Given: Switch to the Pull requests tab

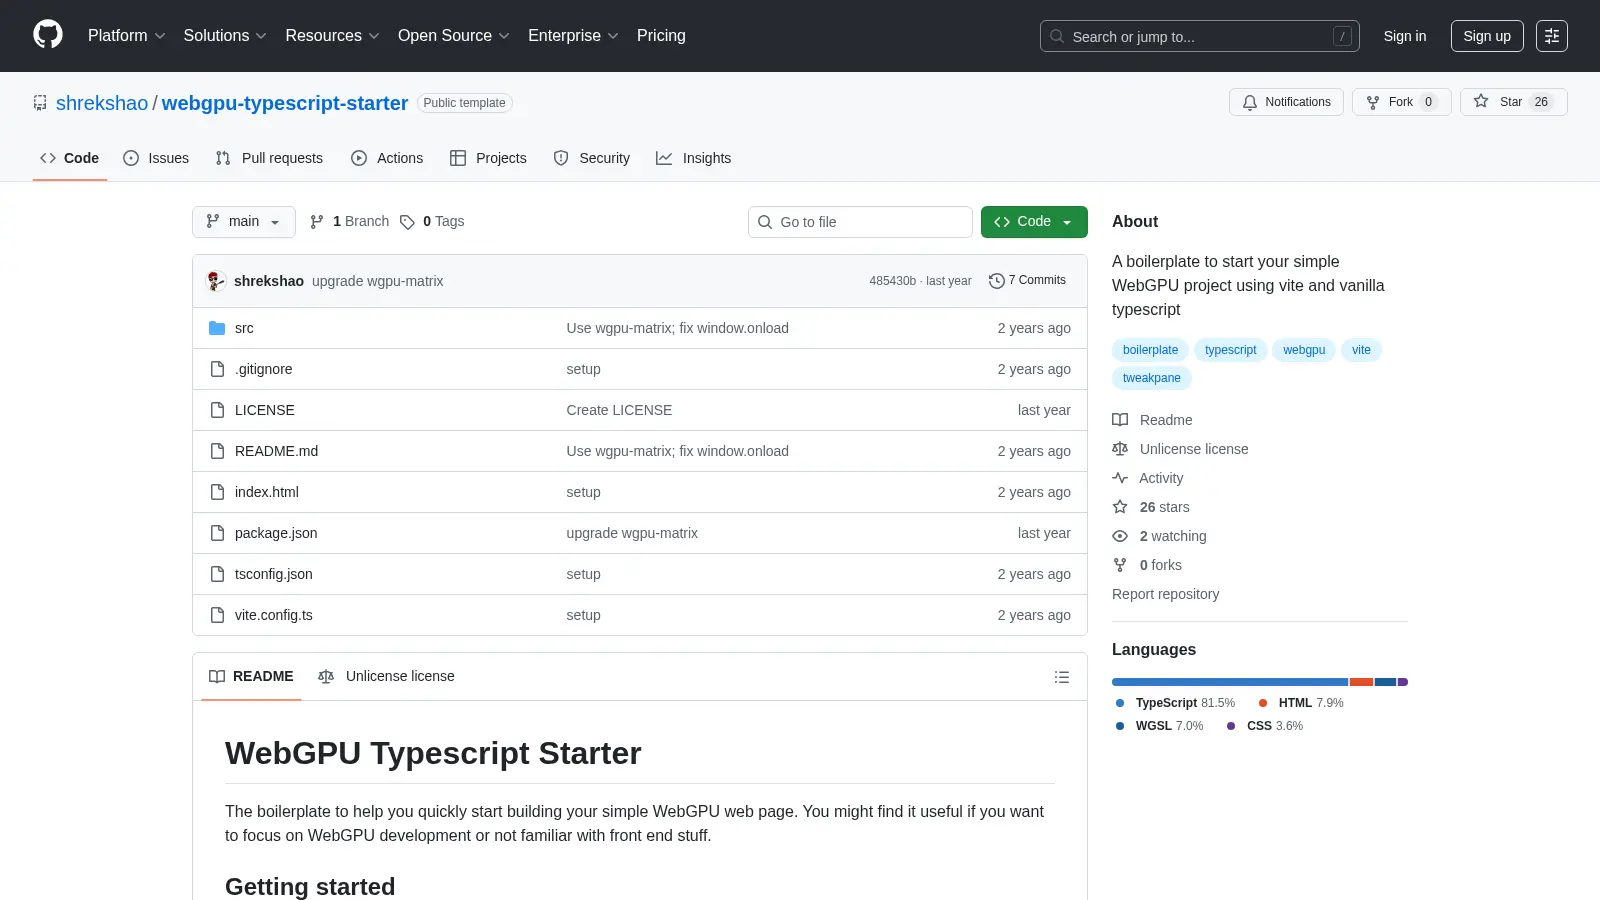Looking at the screenshot, I should point(269,158).
